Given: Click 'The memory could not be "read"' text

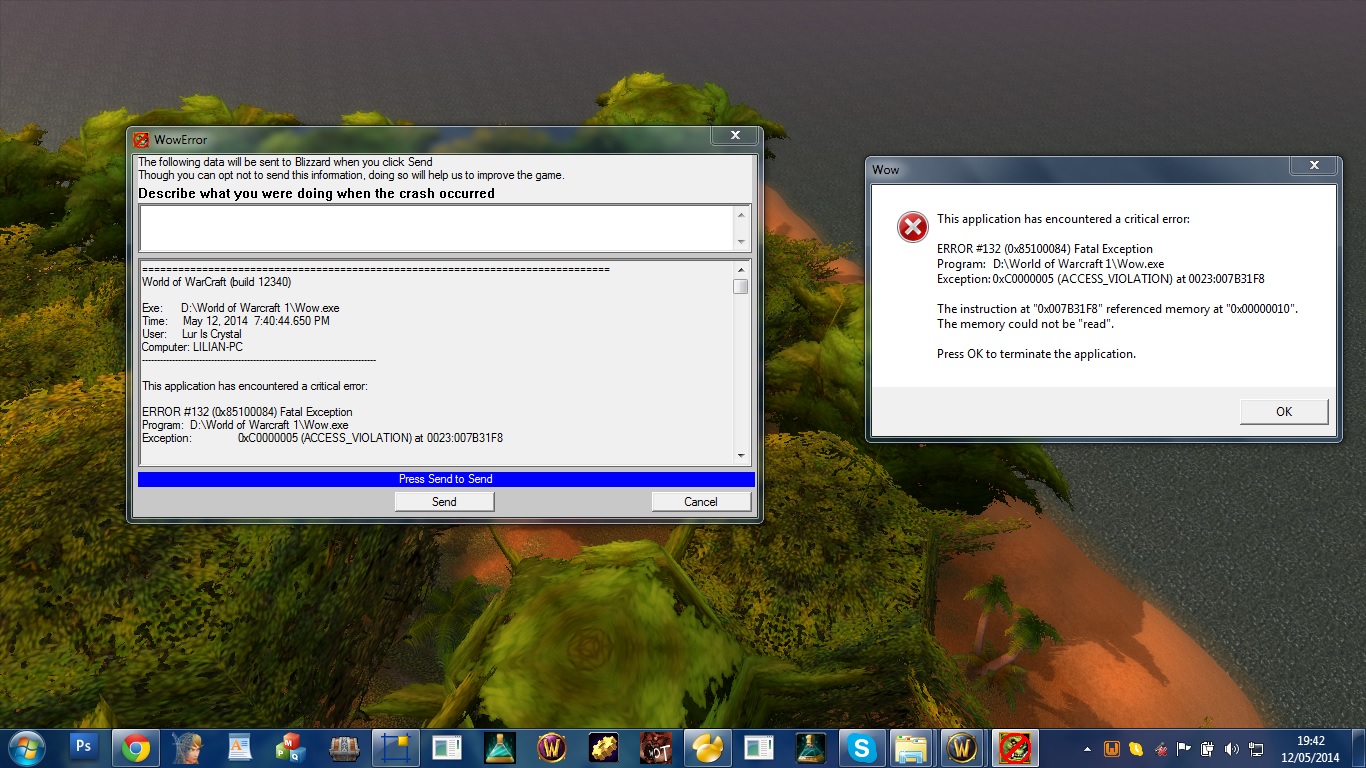Looking at the screenshot, I should click(1025, 324).
